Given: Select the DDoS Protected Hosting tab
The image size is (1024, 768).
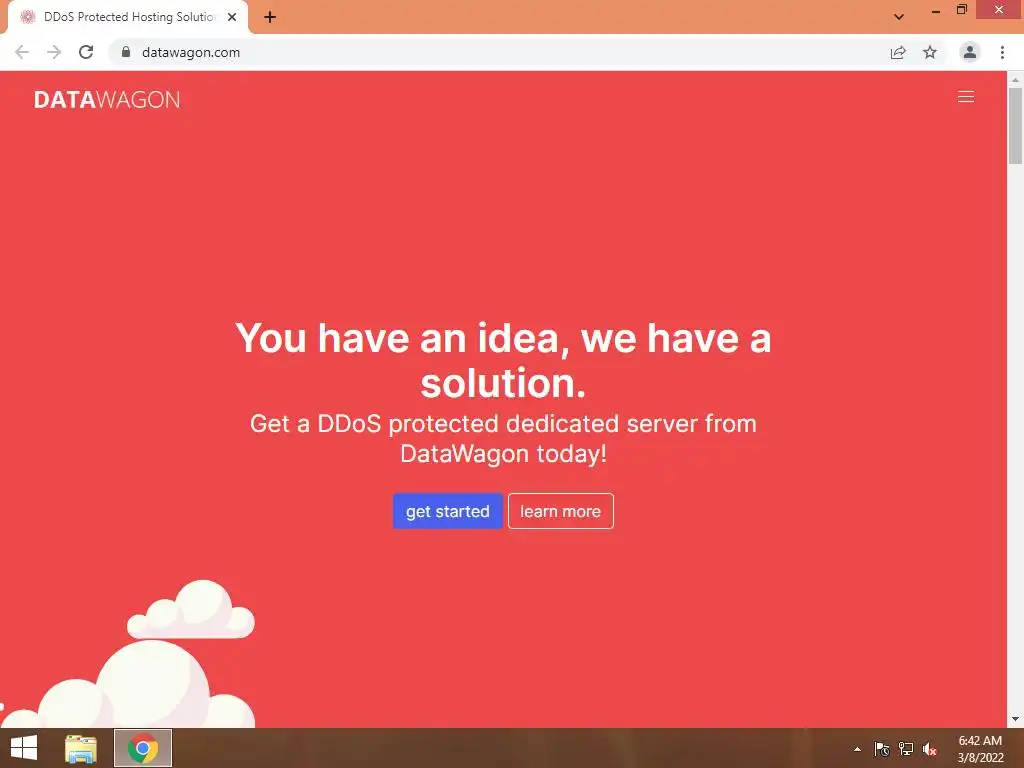Looking at the screenshot, I should pos(128,17).
